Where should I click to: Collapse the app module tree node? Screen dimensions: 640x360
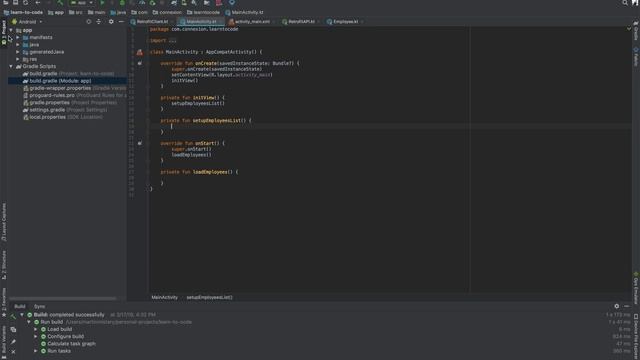[x=11, y=30]
